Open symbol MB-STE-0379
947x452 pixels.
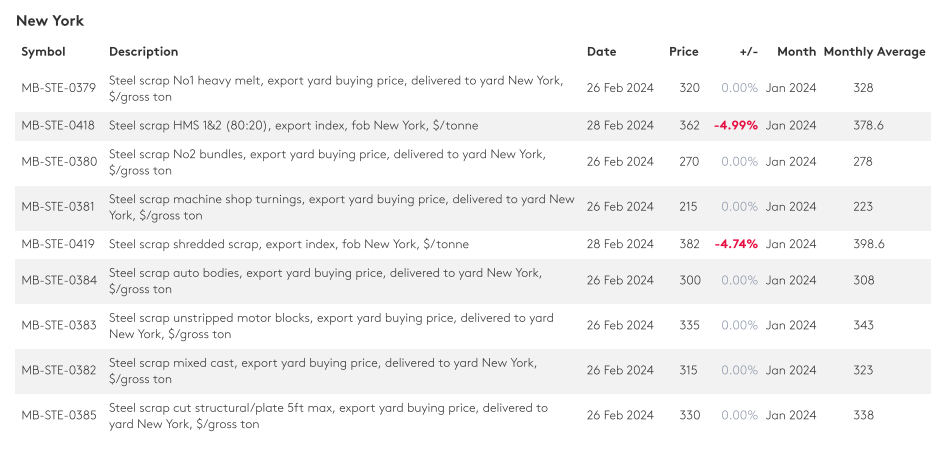pyautogui.click(x=59, y=88)
